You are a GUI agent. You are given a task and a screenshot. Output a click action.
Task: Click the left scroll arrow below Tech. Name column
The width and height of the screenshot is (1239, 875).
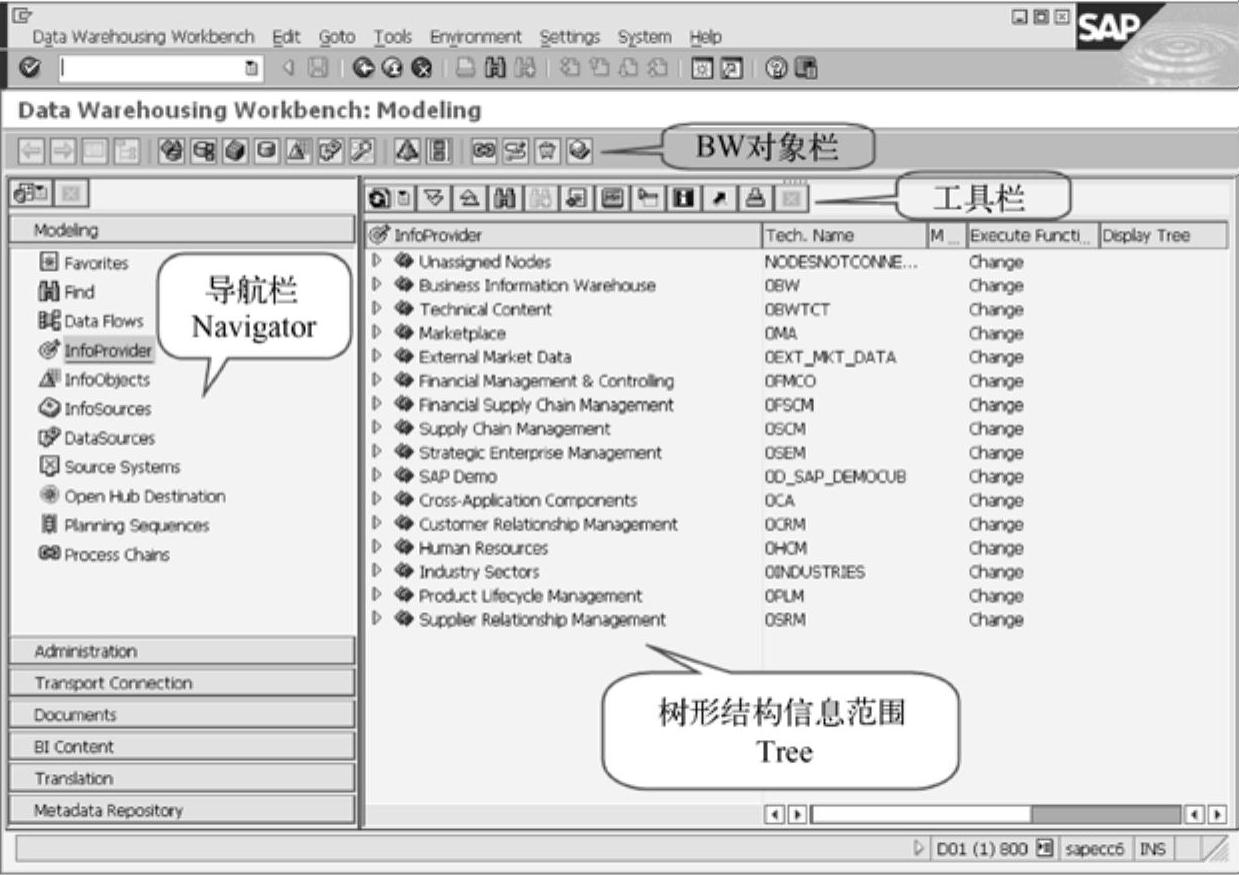point(774,815)
